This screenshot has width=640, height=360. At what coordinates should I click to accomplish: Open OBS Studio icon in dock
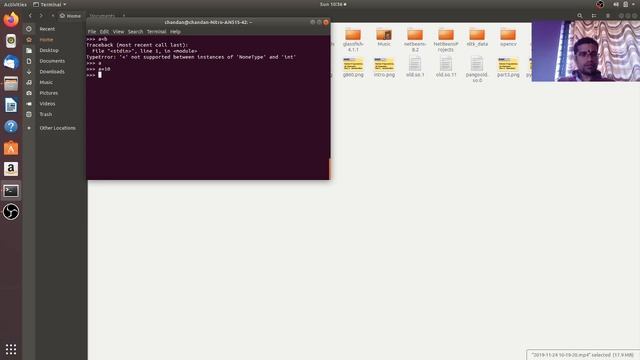(x=11, y=212)
